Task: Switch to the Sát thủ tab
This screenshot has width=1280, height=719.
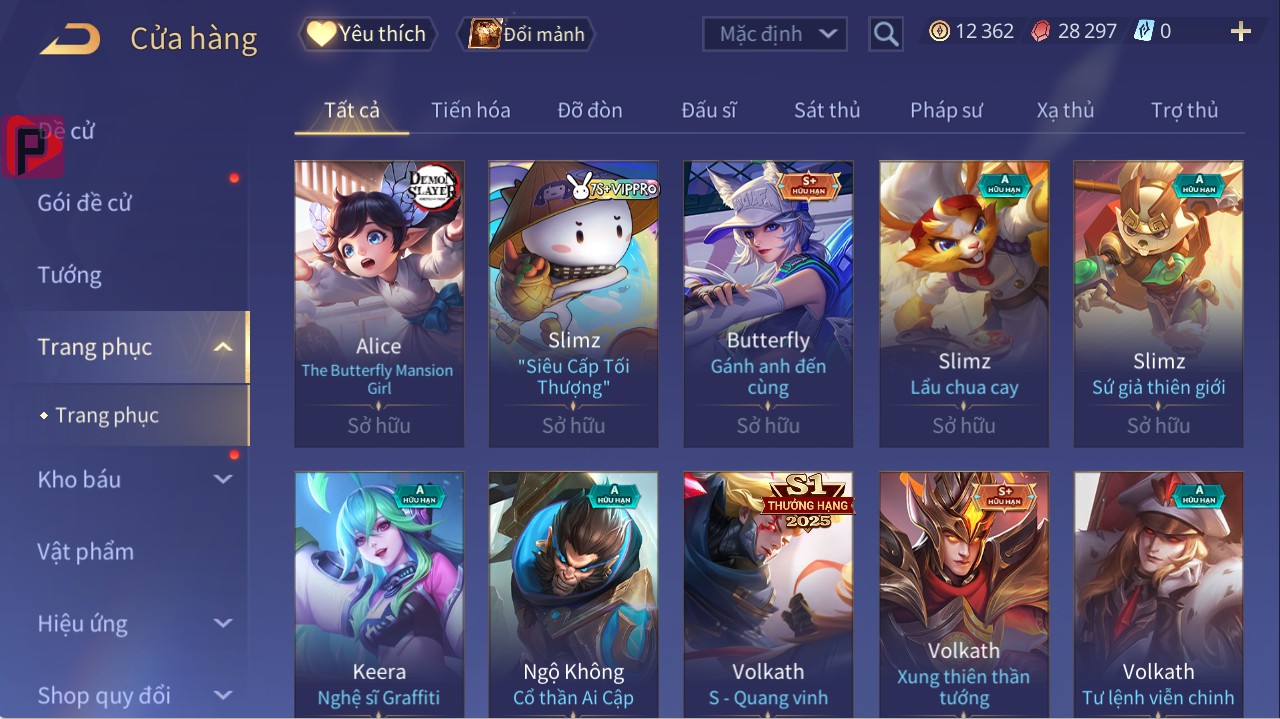Action: [827, 110]
